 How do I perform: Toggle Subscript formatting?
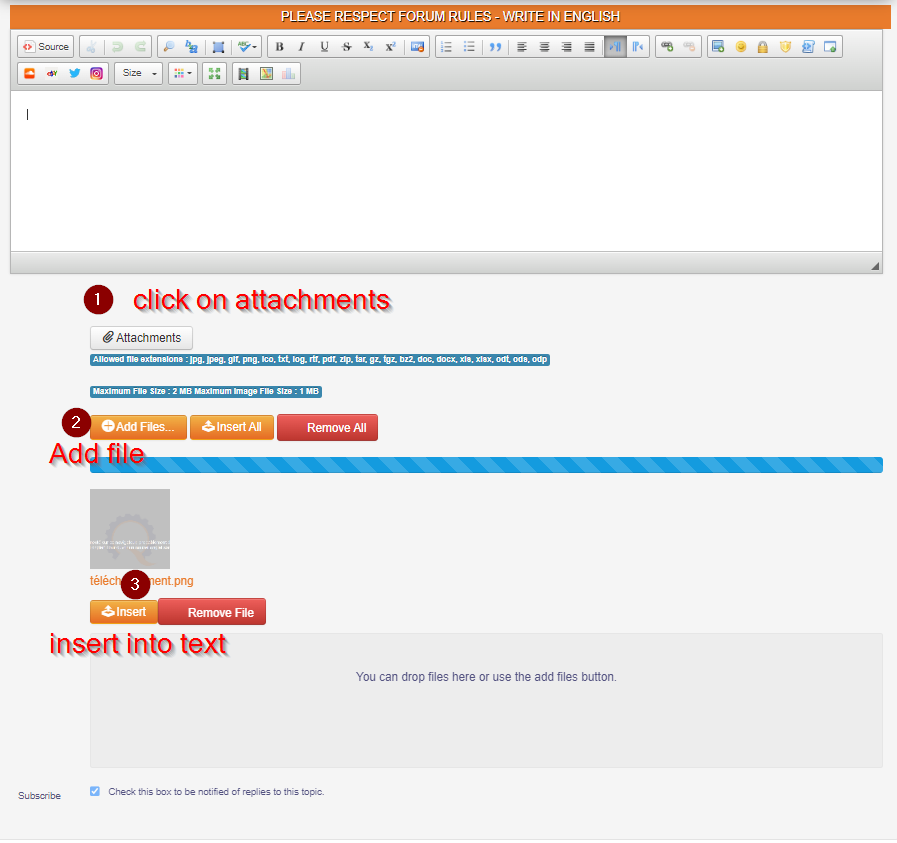point(368,47)
